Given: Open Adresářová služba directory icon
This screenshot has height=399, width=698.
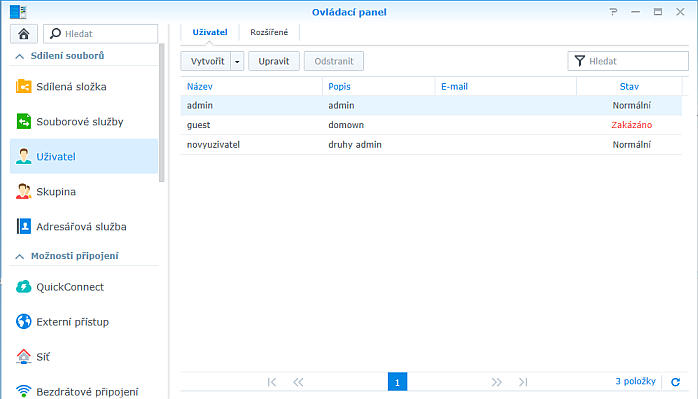Looking at the screenshot, I should [24, 226].
